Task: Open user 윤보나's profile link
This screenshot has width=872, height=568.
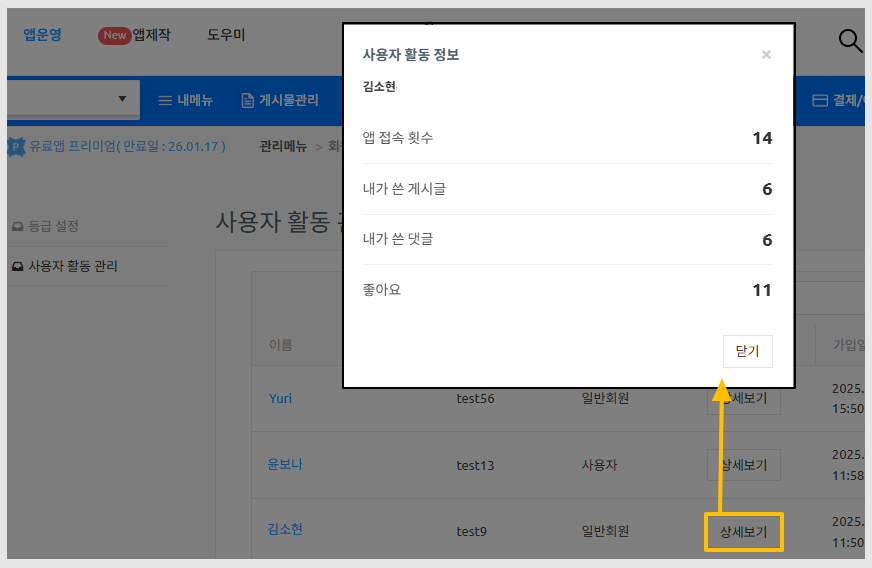Action: click(284, 465)
